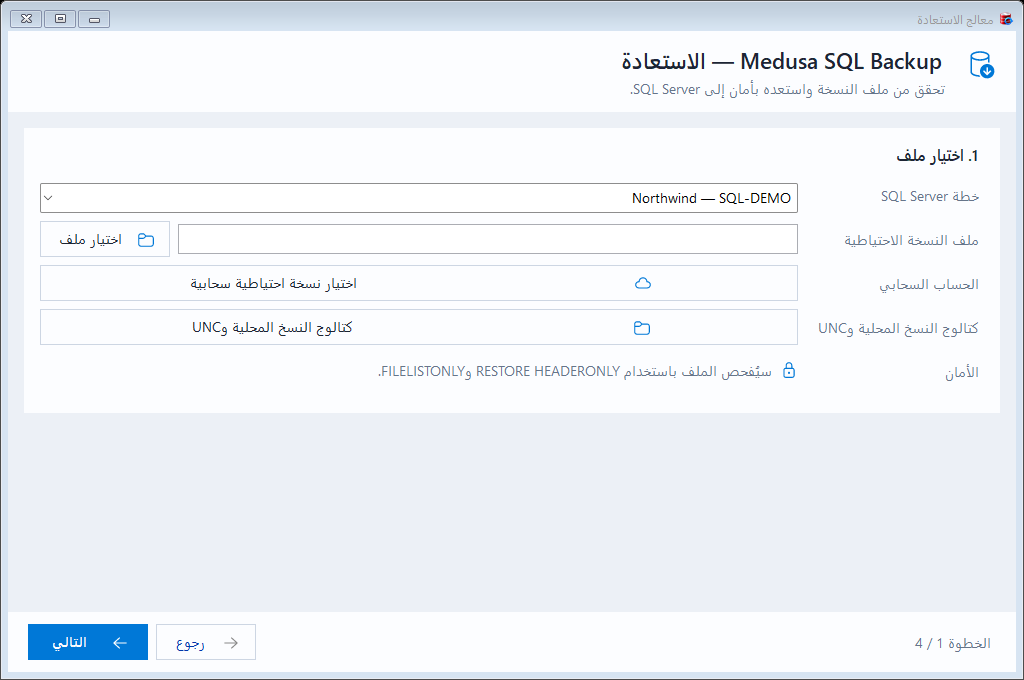This screenshot has width=1024, height=680.
Task: Choose cloud backup via اختيار نسخة احتياطية سحابية
Action: click(419, 283)
